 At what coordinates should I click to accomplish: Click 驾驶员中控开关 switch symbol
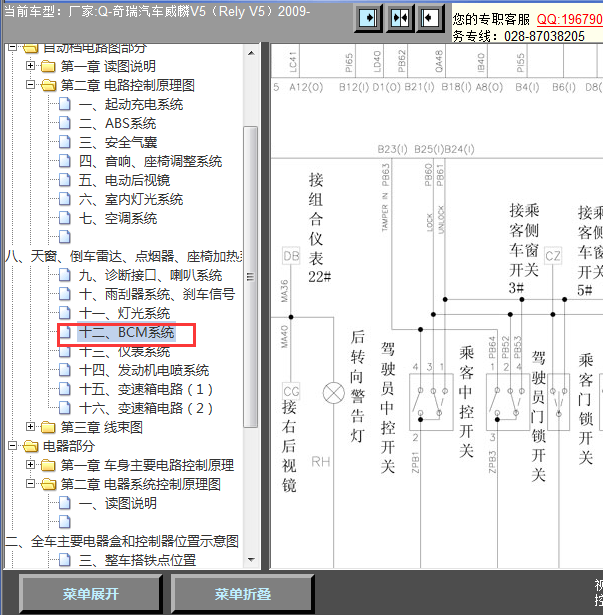click(x=431, y=402)
